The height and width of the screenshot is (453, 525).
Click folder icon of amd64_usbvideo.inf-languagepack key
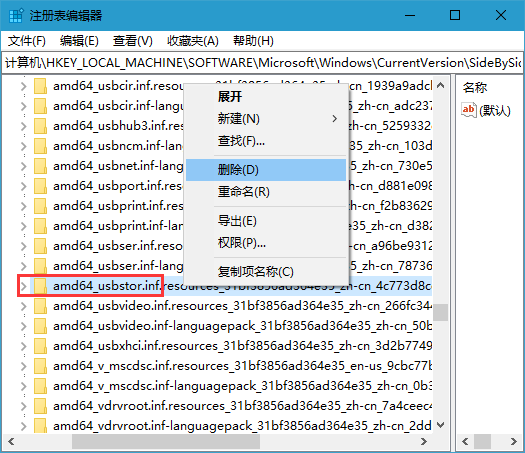click(40, 326)
